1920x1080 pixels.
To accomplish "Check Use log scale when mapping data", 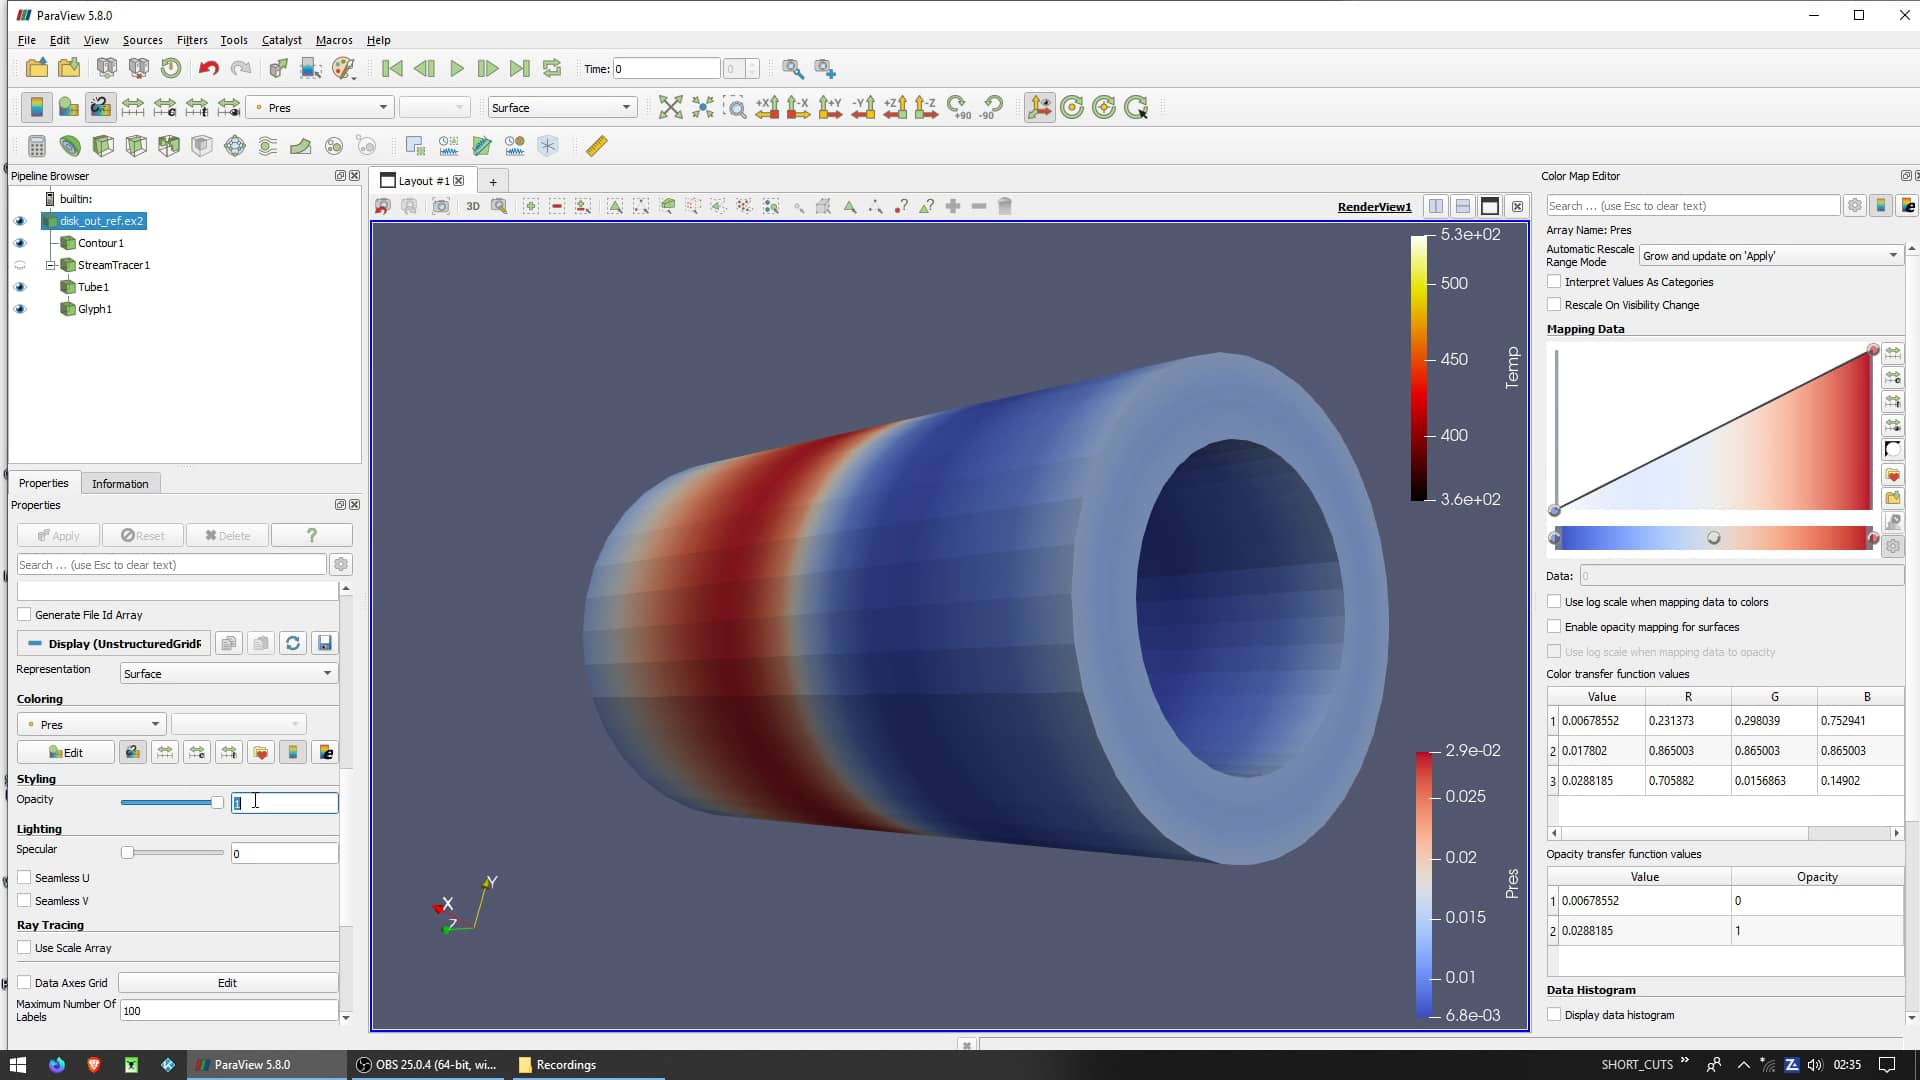I will click(1554, 601).
